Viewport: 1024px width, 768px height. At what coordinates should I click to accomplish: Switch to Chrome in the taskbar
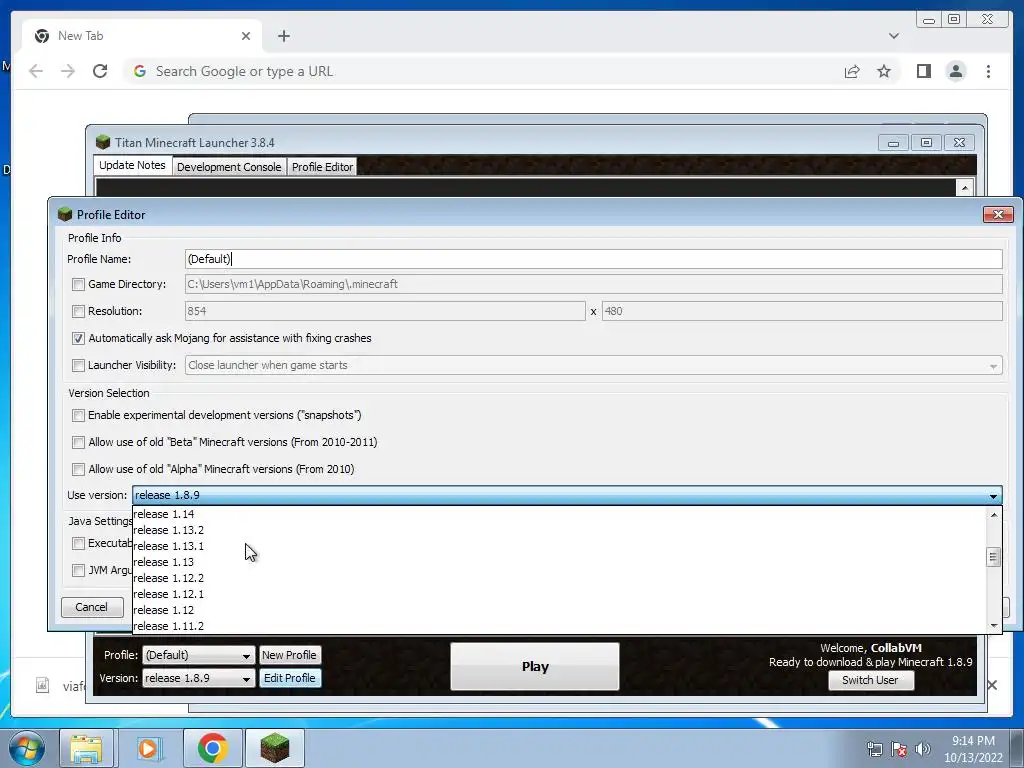[x=212, y=748]
